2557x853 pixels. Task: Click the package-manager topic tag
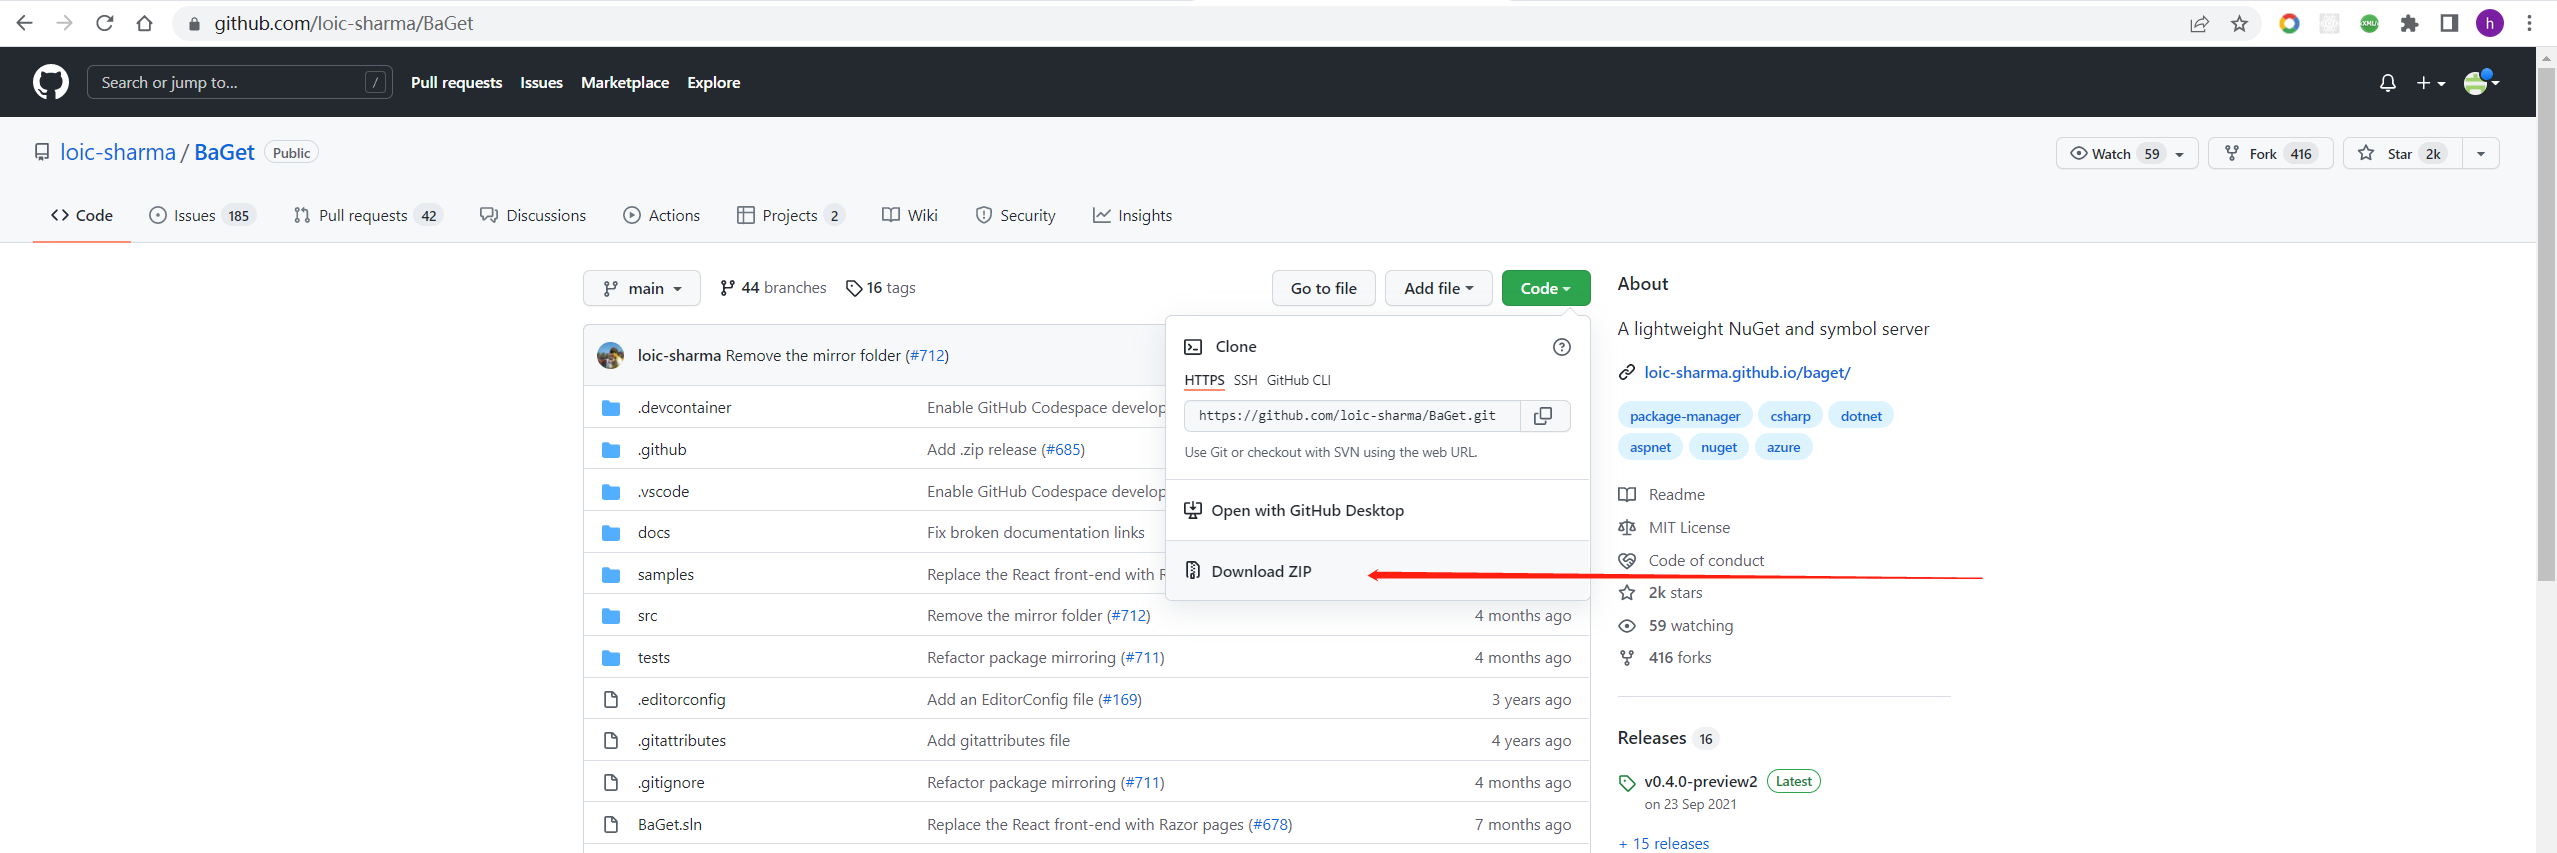click(x=1684, y=416)
